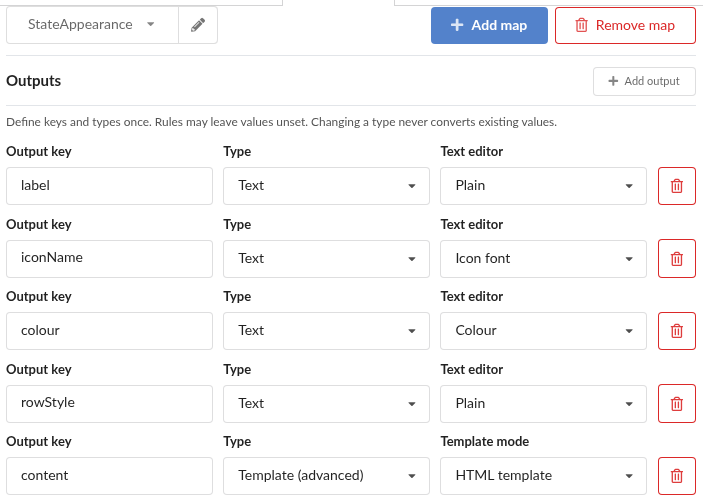The height and width of the screenshot is (502, 703).
Task: Click the colour output key field
Action: (109, 331)
